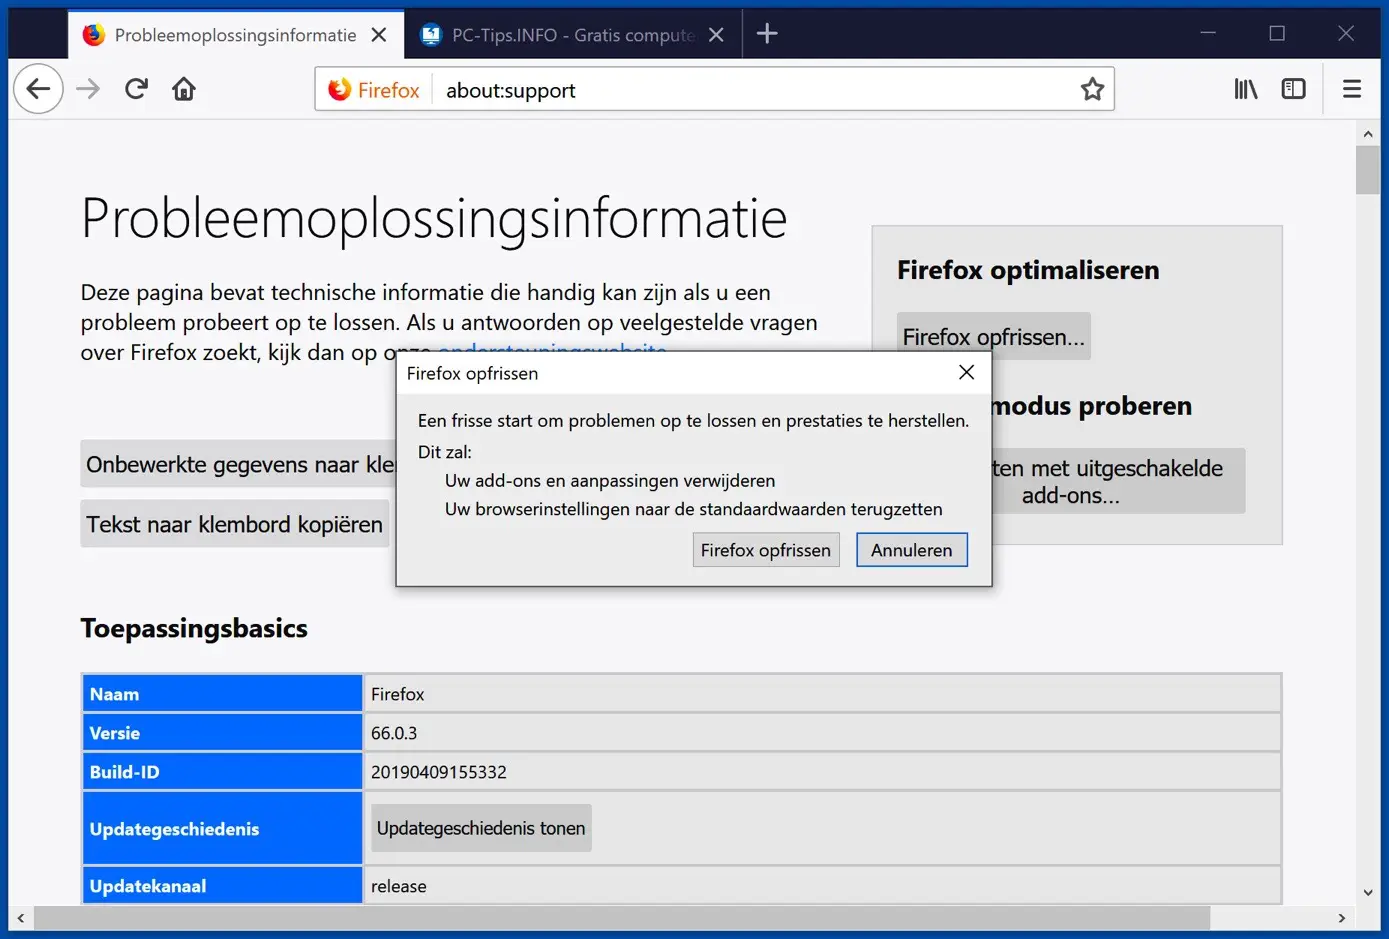Click Tekst naar klembord kopiëren button
Image resolution: width=1389 pixels, height=939 pixels.
[x=235, y=524]
